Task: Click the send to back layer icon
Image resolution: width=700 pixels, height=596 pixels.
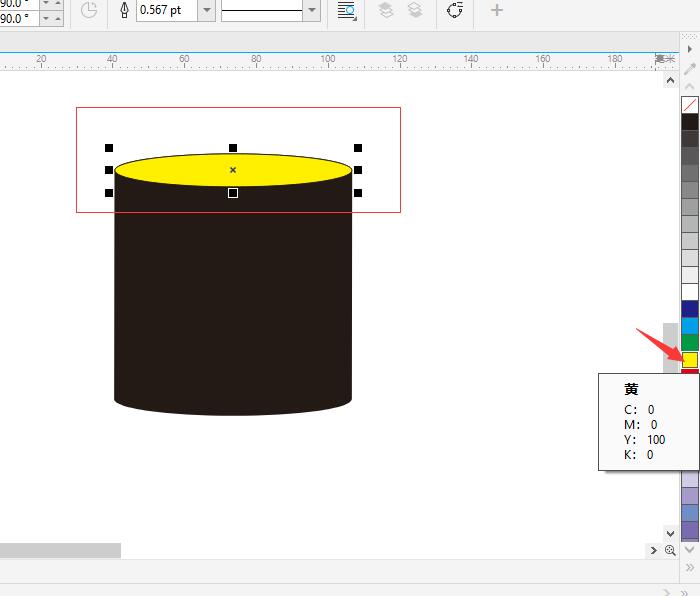Action: click(x=415, y=10)
